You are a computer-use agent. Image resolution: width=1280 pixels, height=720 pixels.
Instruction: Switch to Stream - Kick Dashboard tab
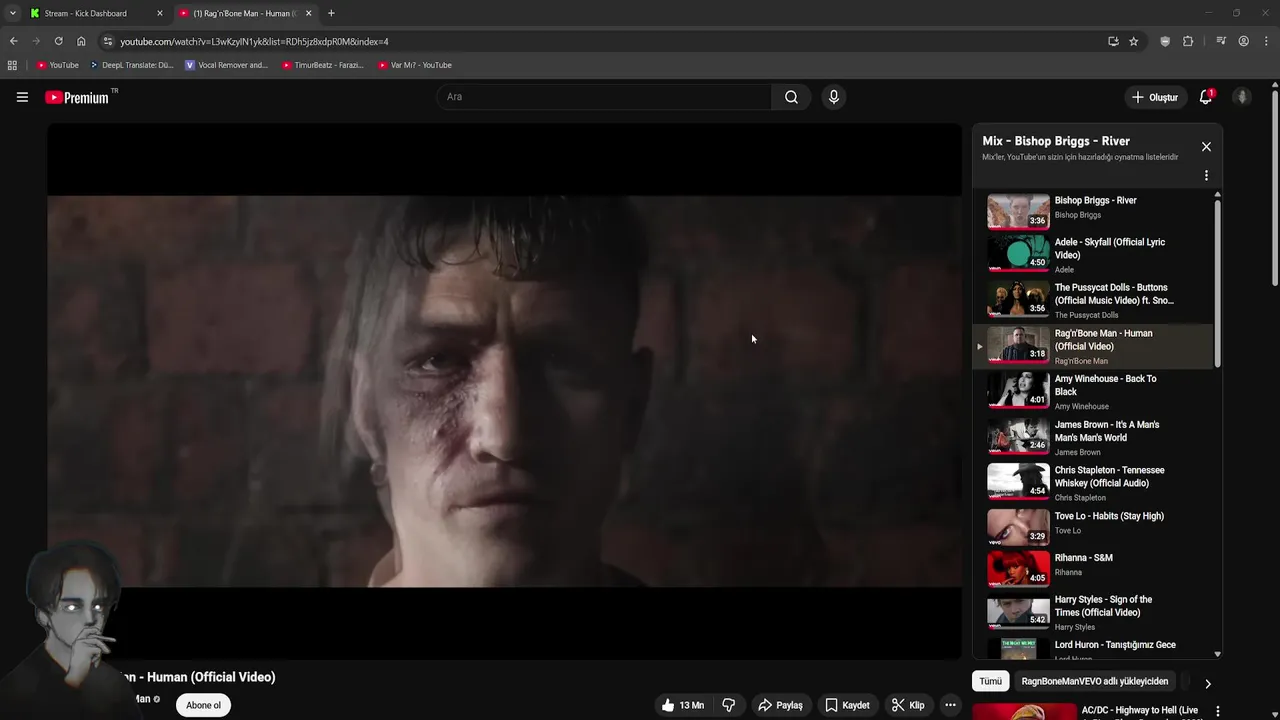tap(95, 13)
